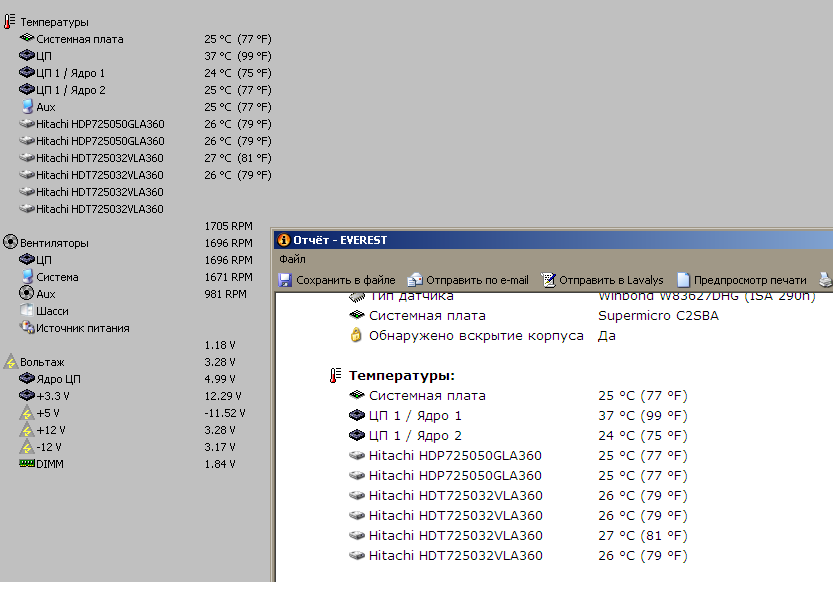Click 24 °C (75 °F) value in report
The height and width of the screenshot is (598, 833).
point(643,436)
